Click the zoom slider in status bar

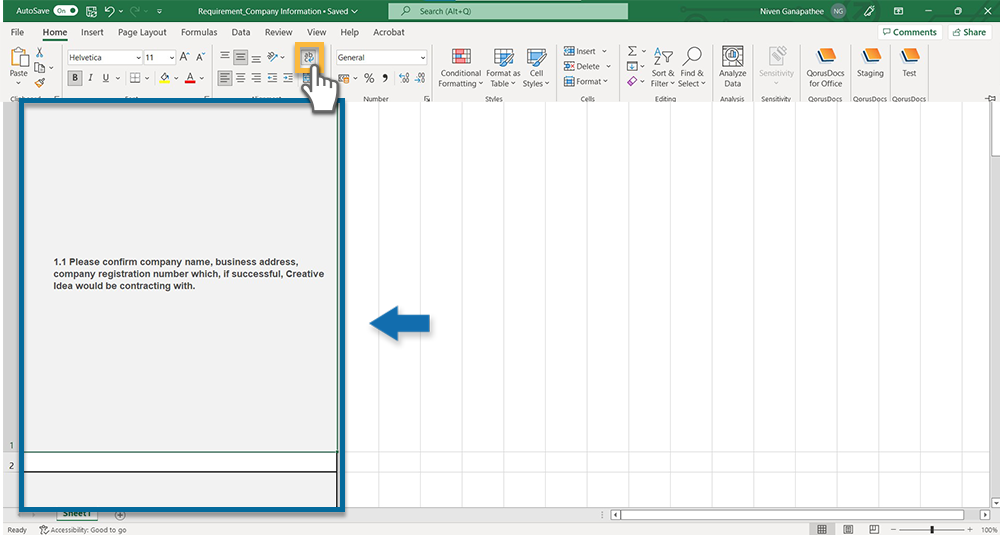[x=932, y=529]
